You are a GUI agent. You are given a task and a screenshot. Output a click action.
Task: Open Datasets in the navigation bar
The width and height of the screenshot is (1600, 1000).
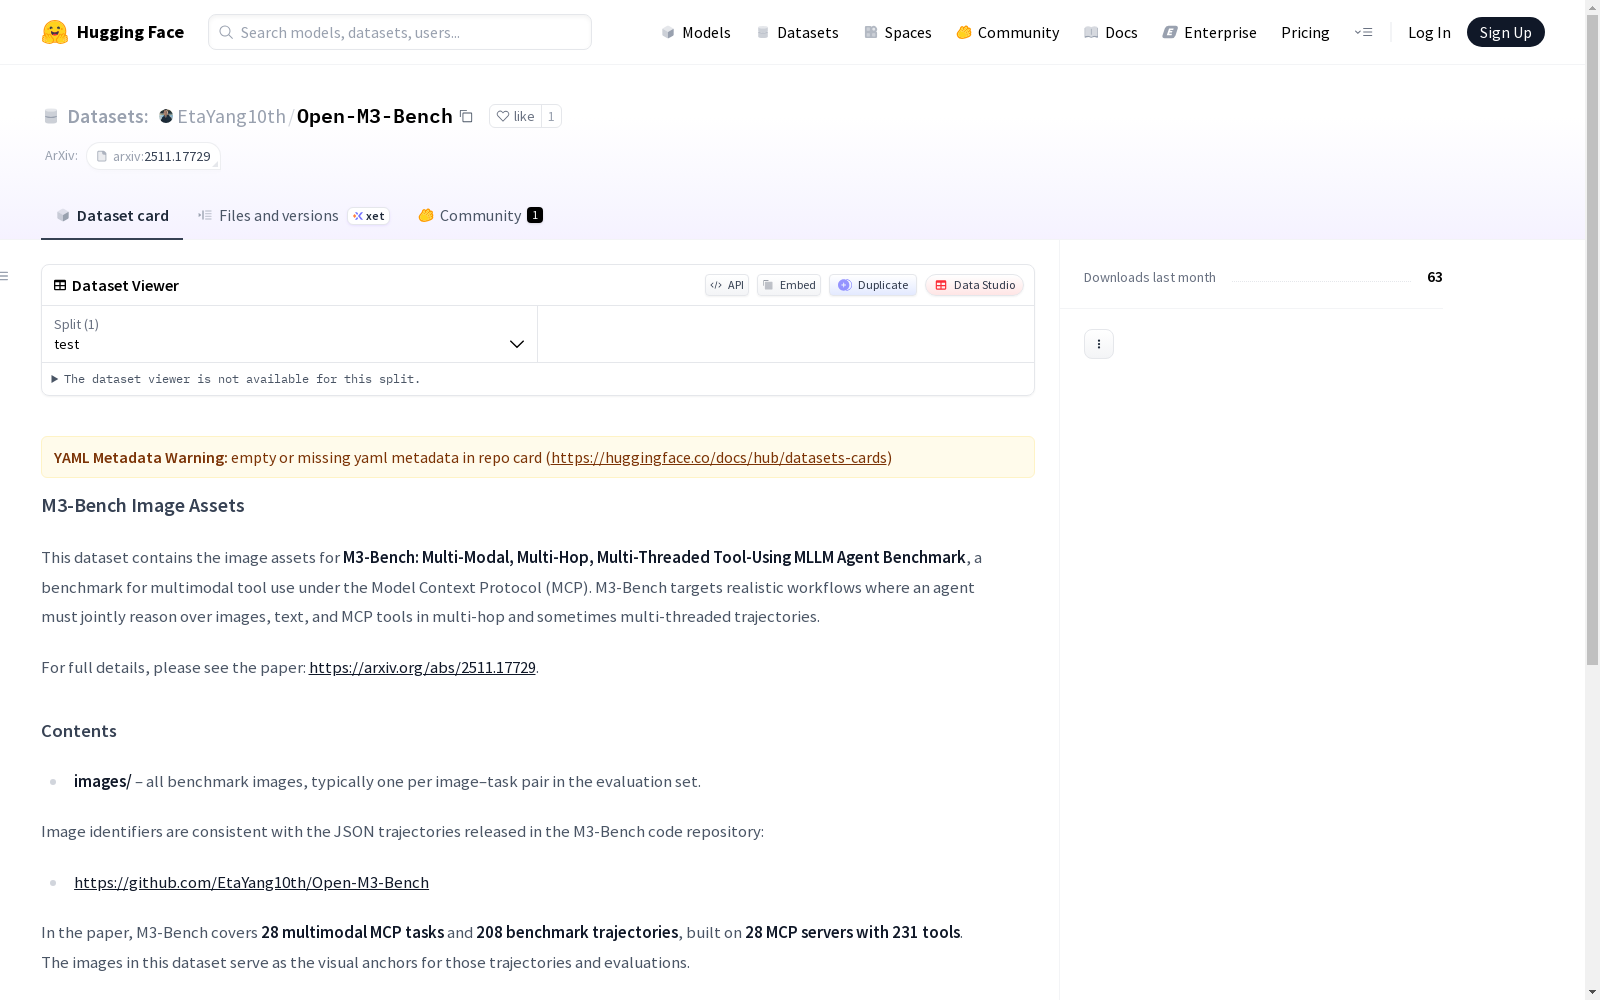797,32
